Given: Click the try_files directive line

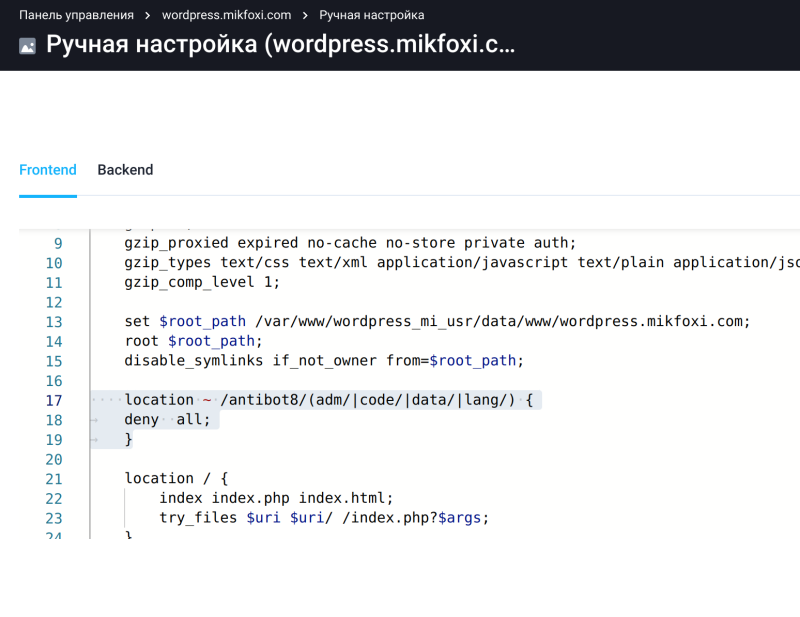Looking at the screenshot, I should [x=324, y=518].
